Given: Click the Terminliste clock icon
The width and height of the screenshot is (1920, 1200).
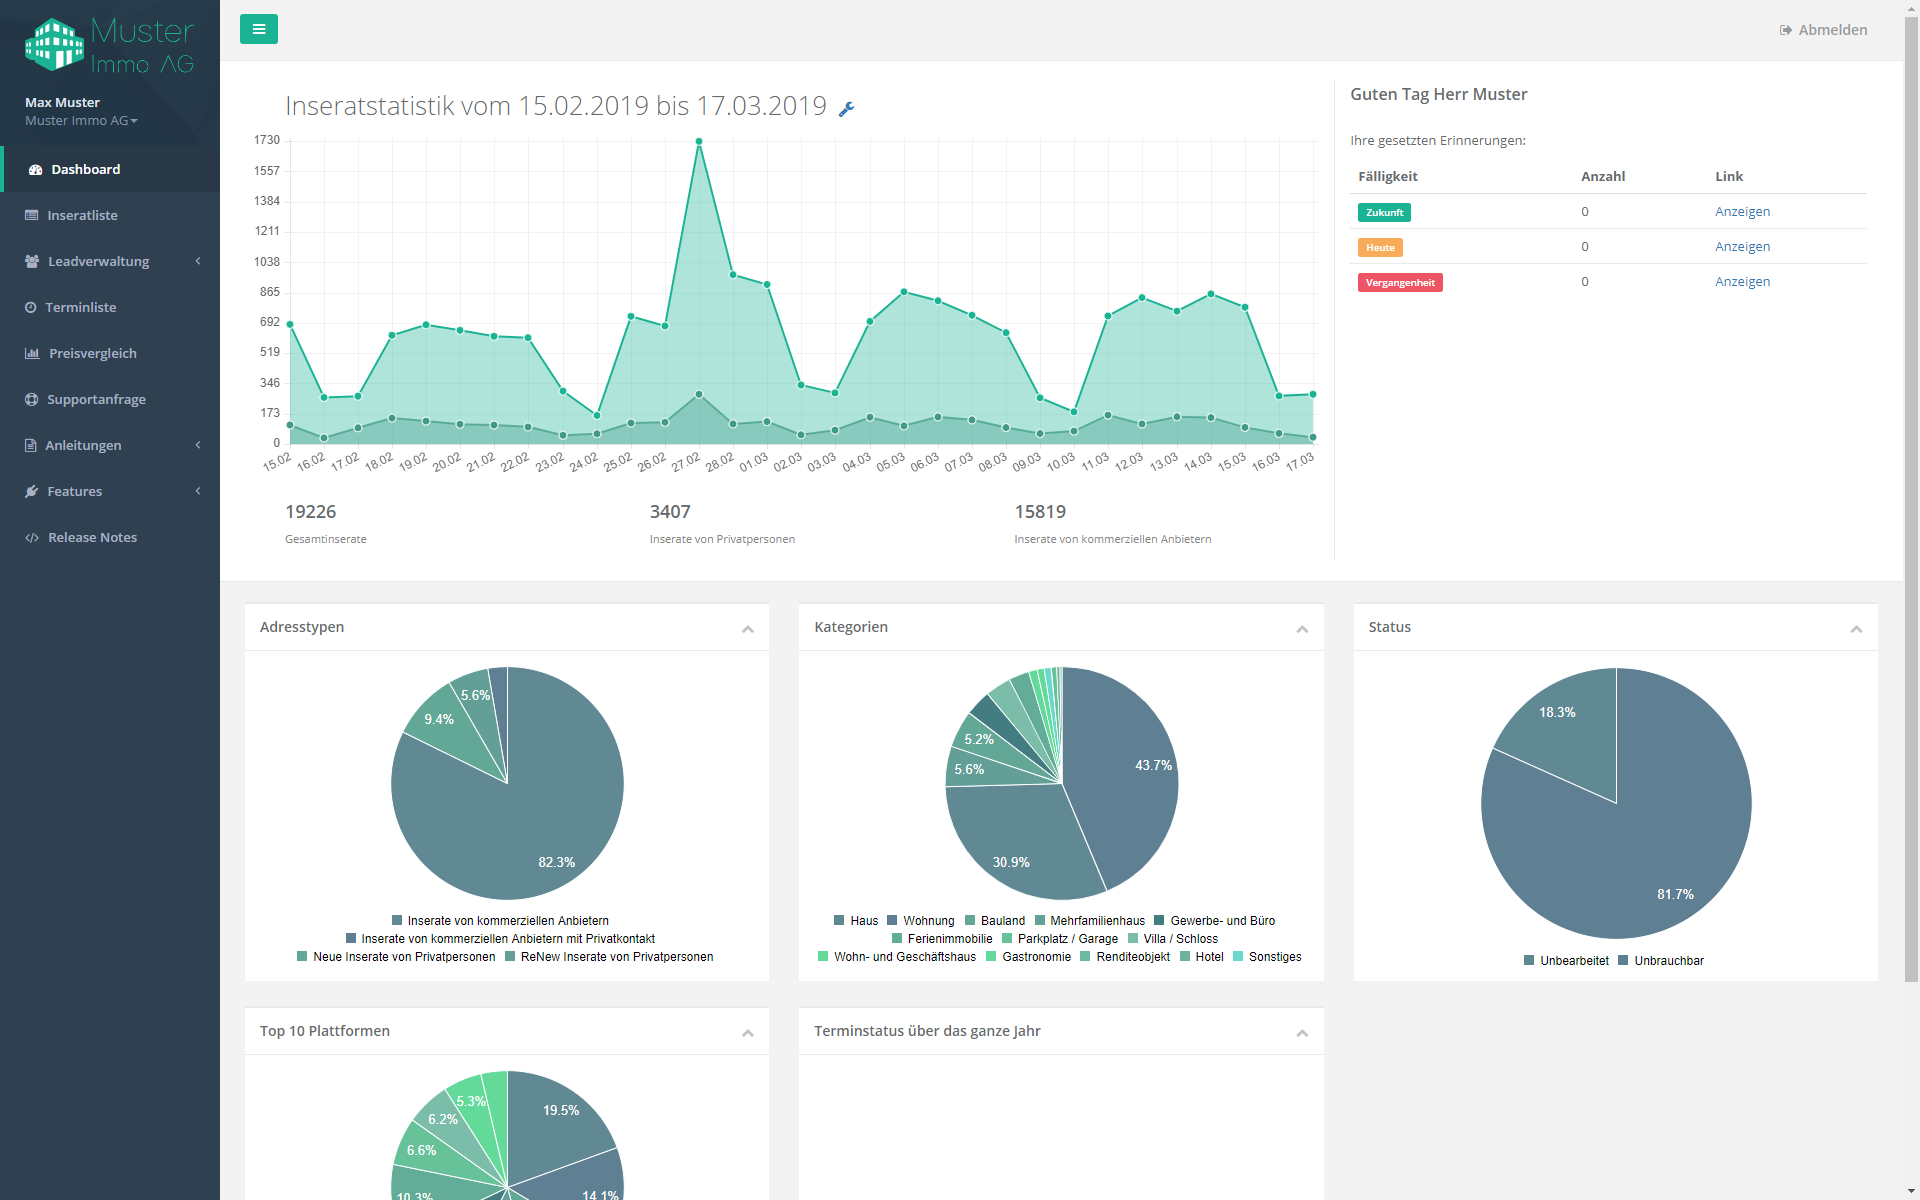Looking at the screenshot, I should [31, 308].
